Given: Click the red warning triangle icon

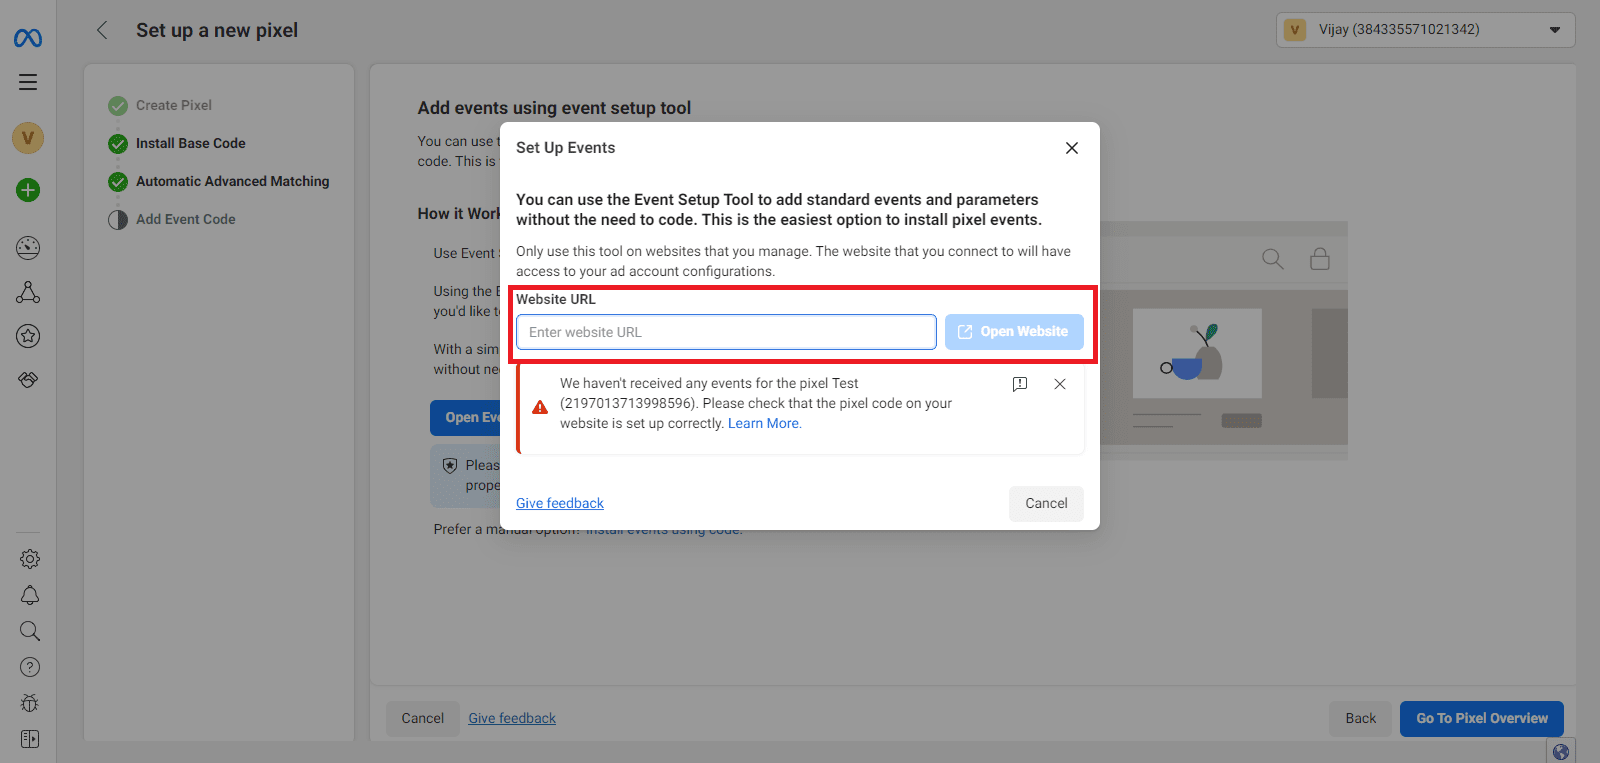Looking at the screenshot, I should tap(540, 407).
